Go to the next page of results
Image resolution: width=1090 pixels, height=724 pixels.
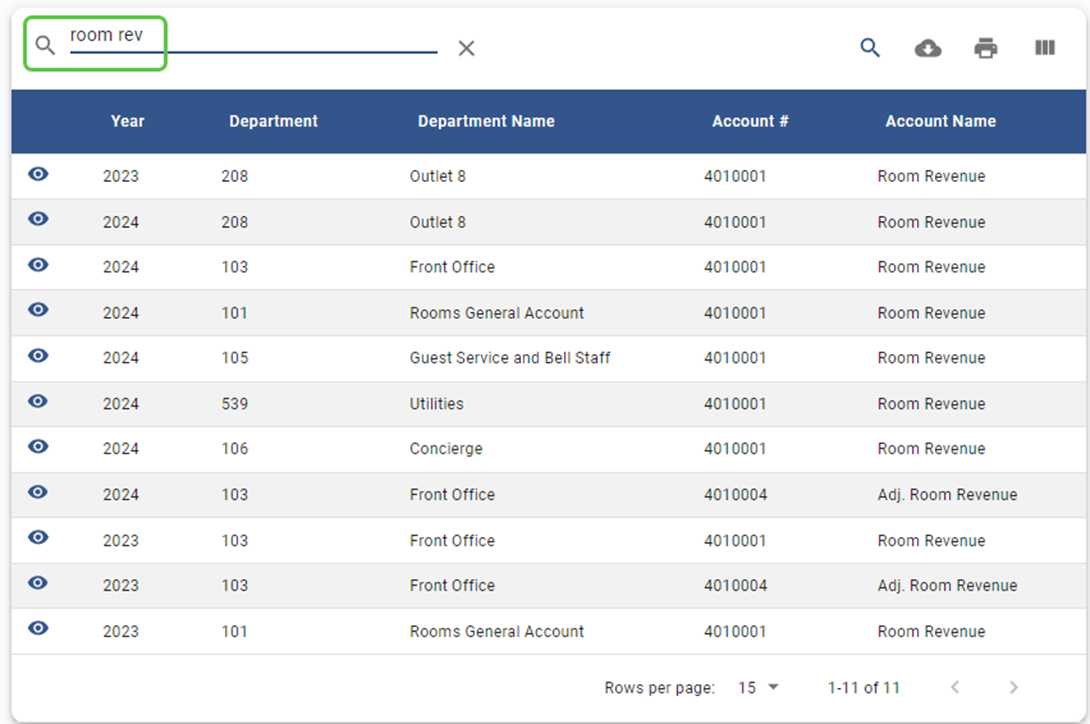1013,688
